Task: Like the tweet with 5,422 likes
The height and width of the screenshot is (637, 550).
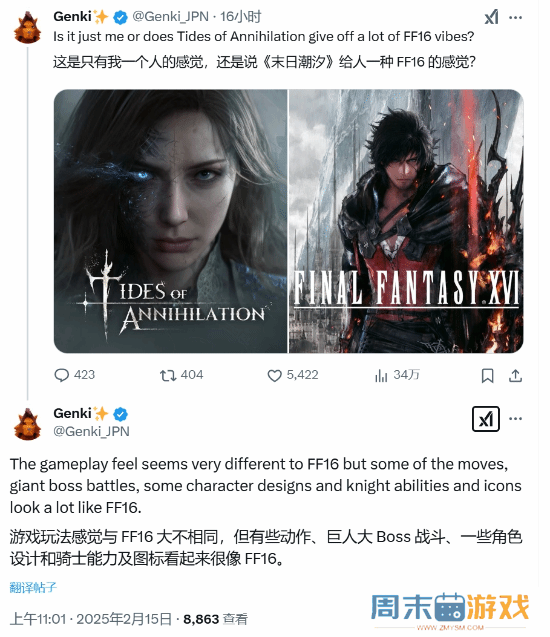Action: [x=275, y=375]
